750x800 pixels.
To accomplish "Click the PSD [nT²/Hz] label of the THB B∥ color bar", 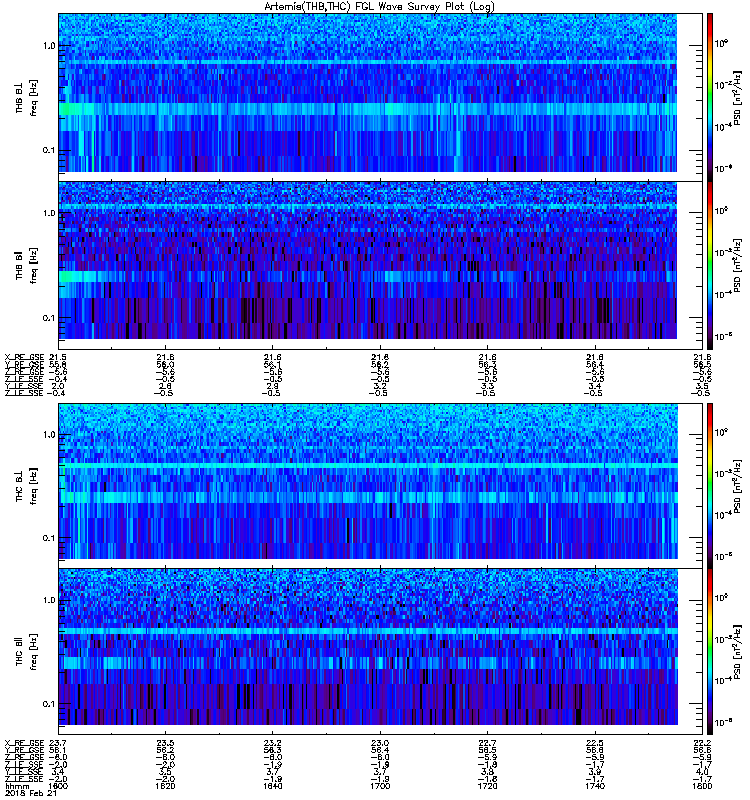I will 737,265.
